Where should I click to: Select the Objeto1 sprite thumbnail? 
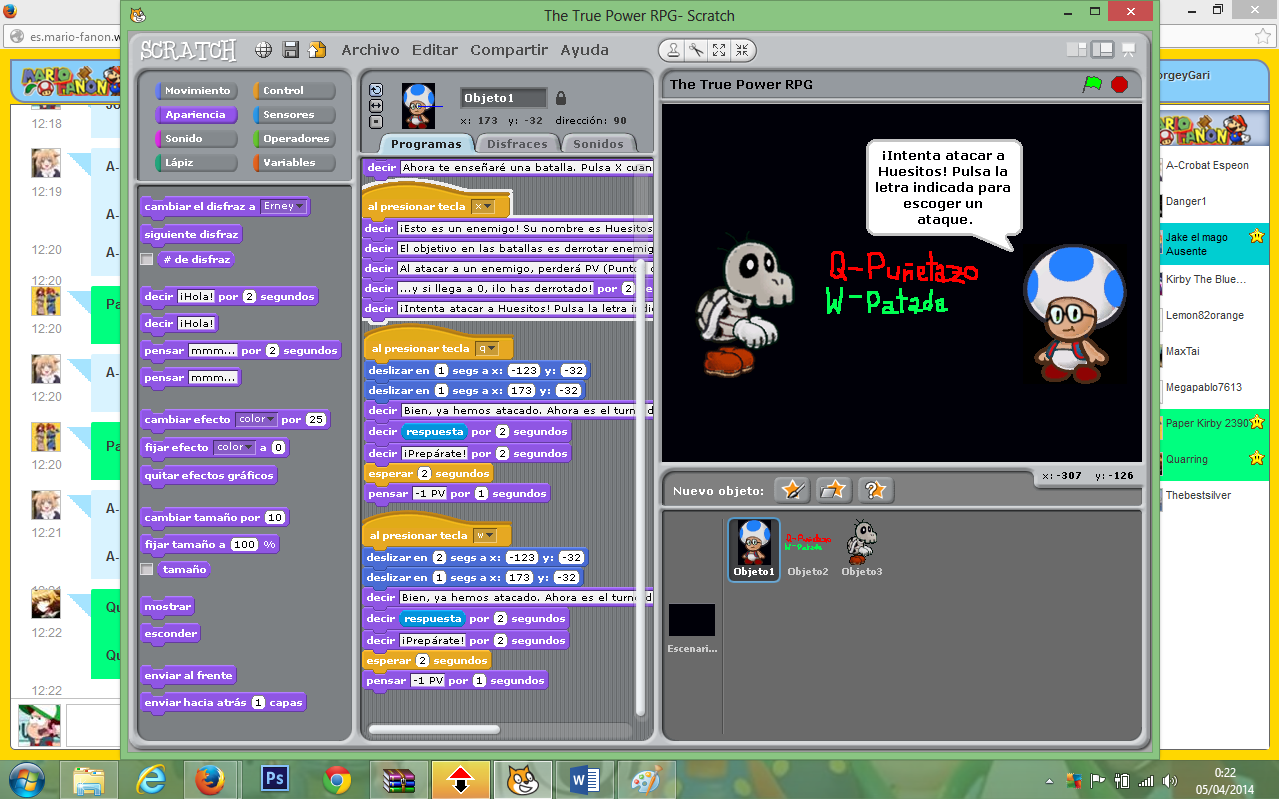tap(754, 549)
